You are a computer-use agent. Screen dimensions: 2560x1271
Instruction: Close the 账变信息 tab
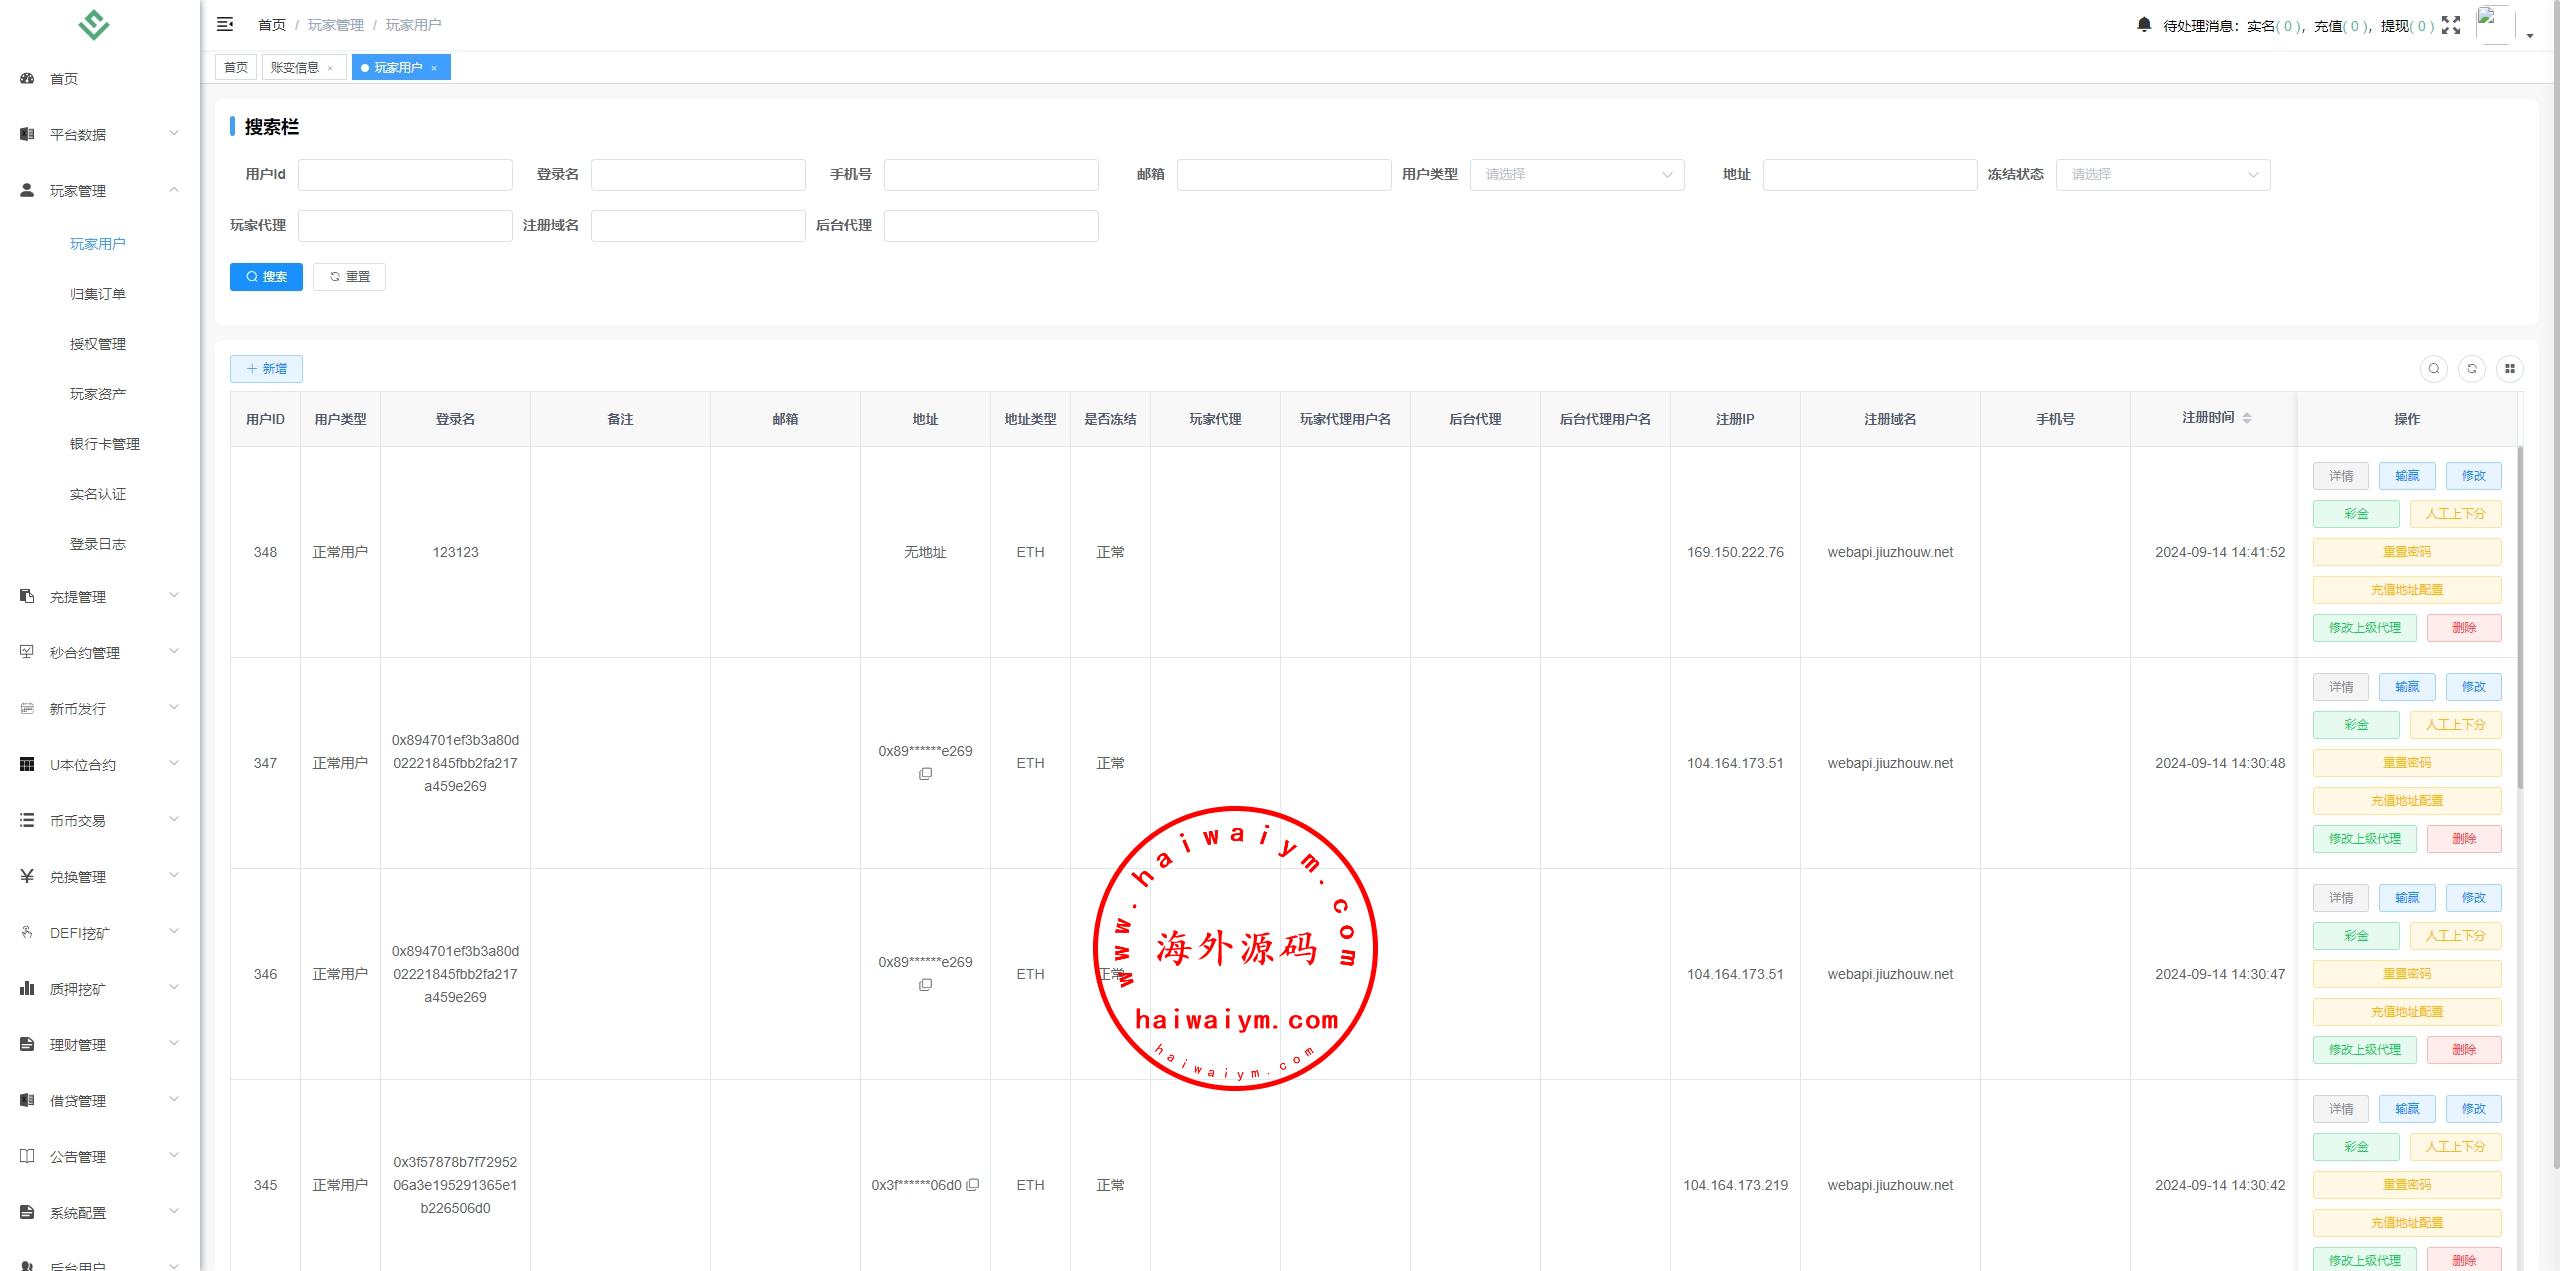tap(330, 68)
